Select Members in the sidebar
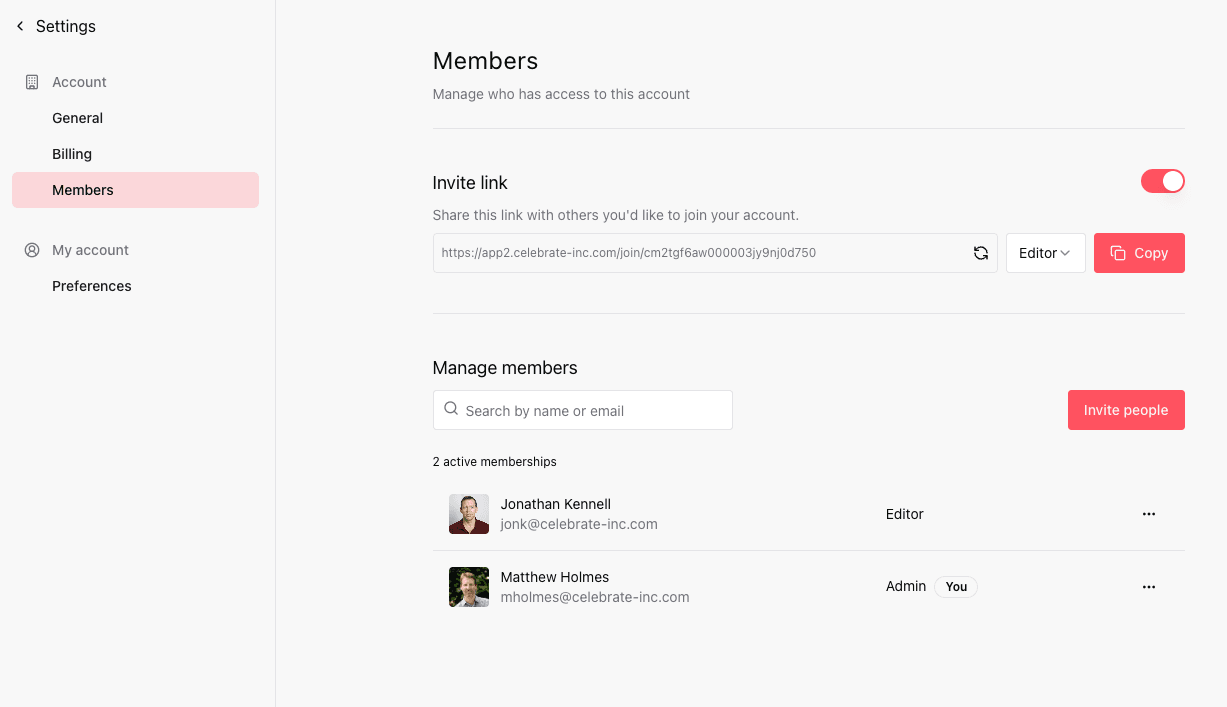 [83, 190]
